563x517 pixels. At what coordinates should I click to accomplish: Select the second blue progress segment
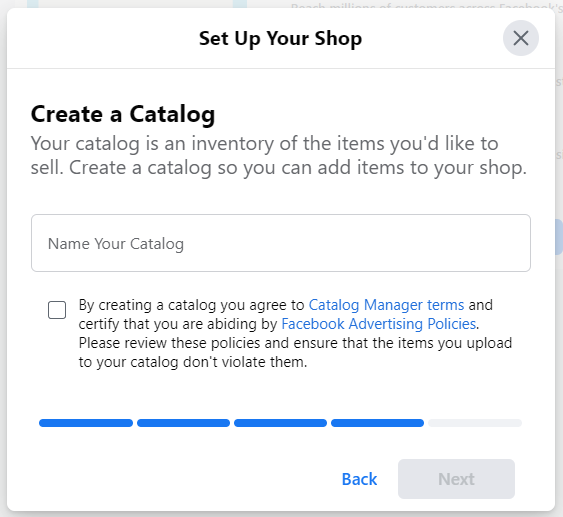coord(183,423)
